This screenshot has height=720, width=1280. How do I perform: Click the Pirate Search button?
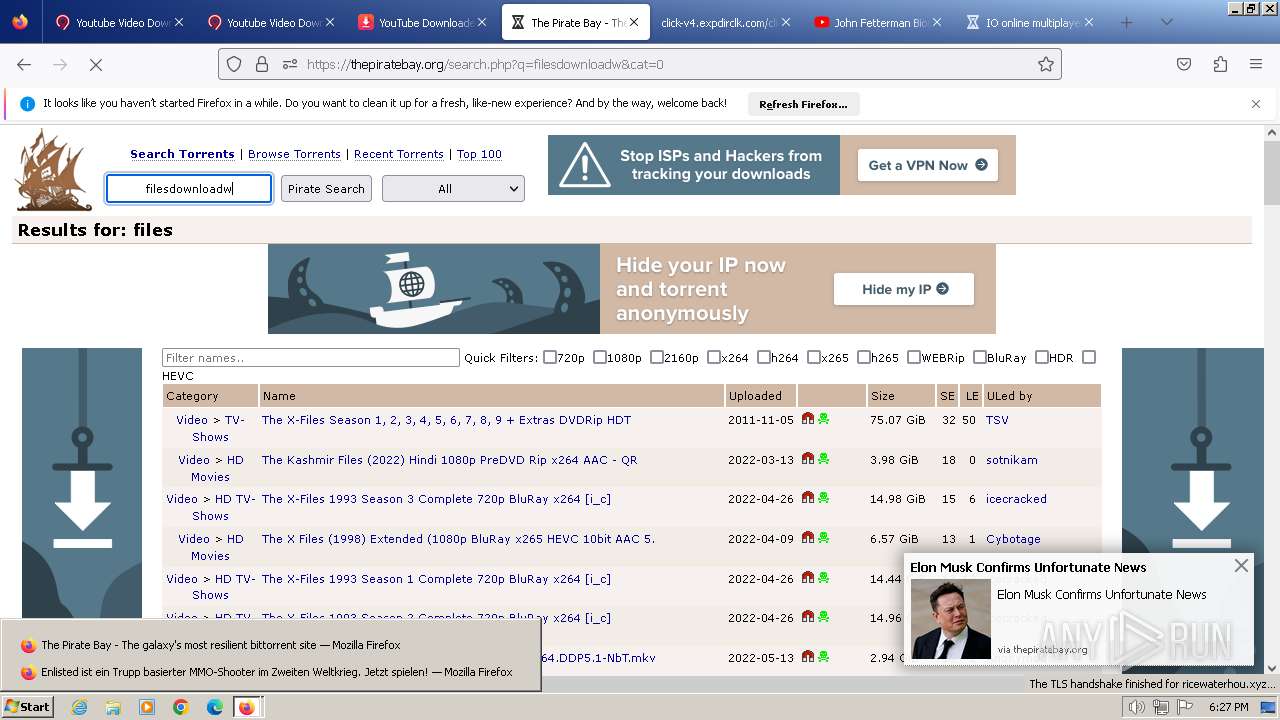[326, 189]
